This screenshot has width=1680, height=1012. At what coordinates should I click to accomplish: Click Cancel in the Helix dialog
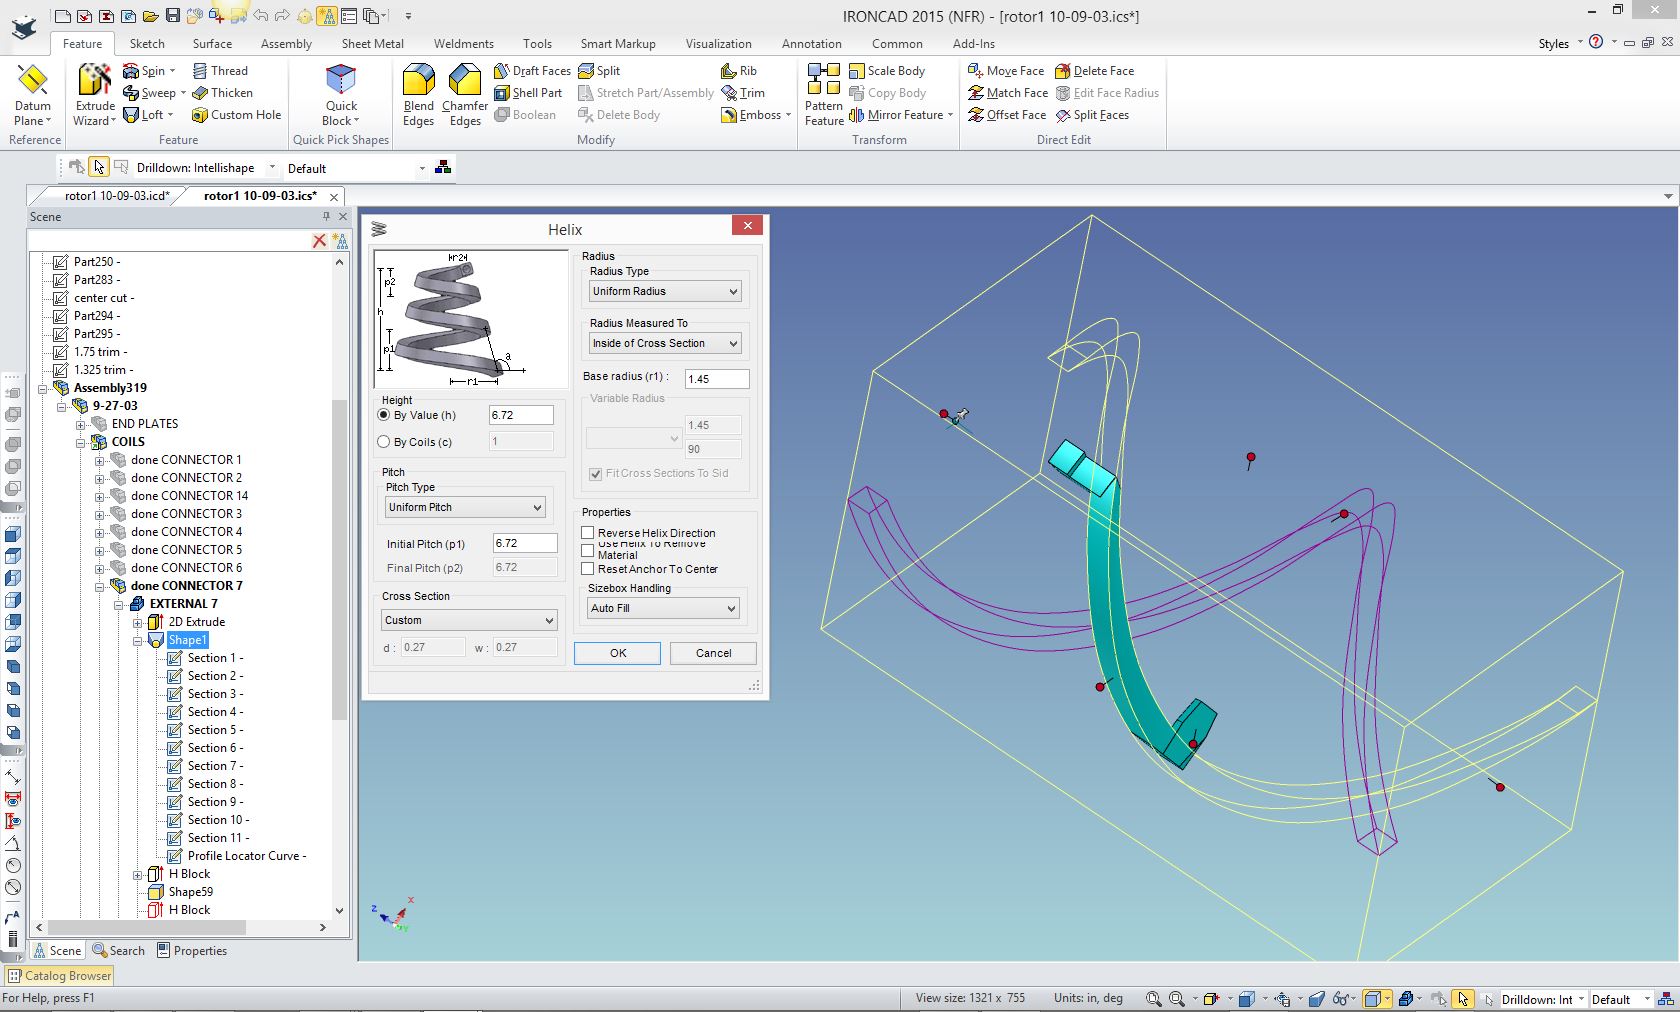tap(713, 653)
